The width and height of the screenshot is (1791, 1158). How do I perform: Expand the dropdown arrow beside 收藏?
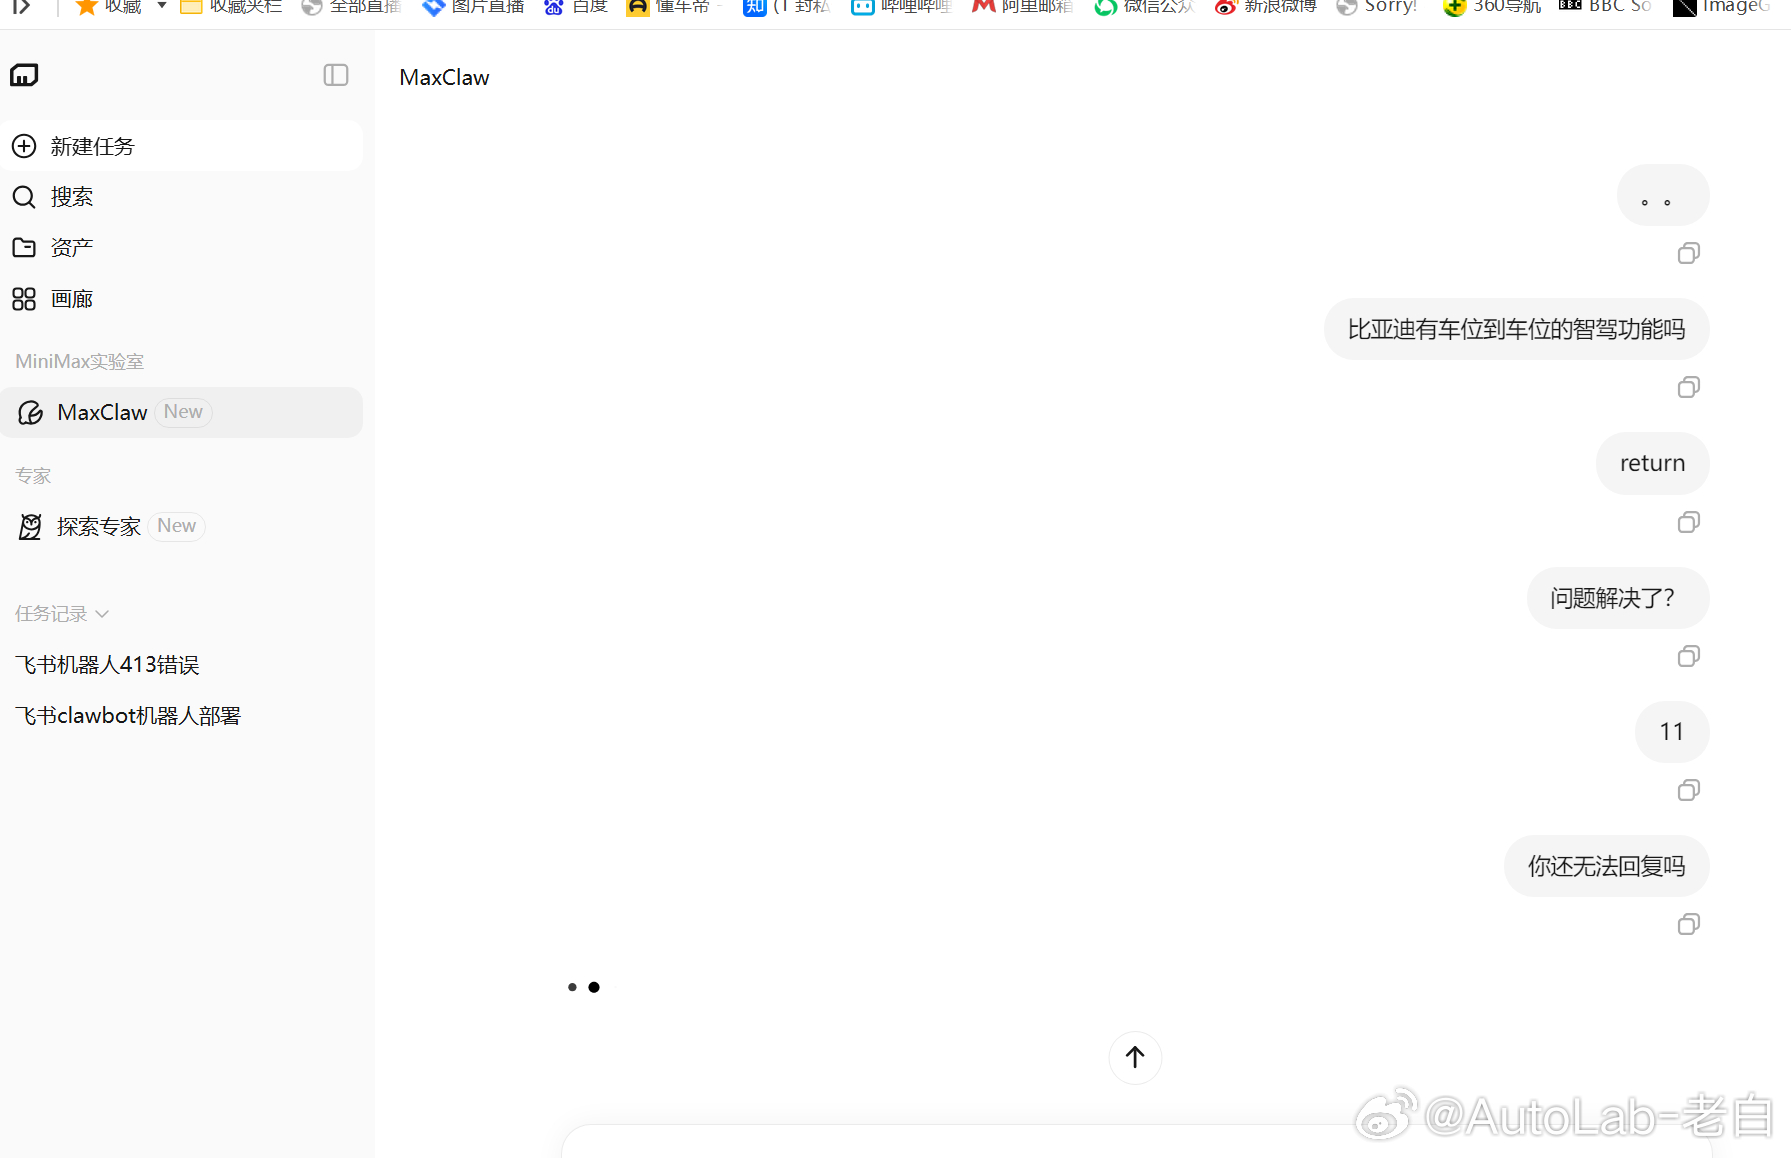(162, 6)
